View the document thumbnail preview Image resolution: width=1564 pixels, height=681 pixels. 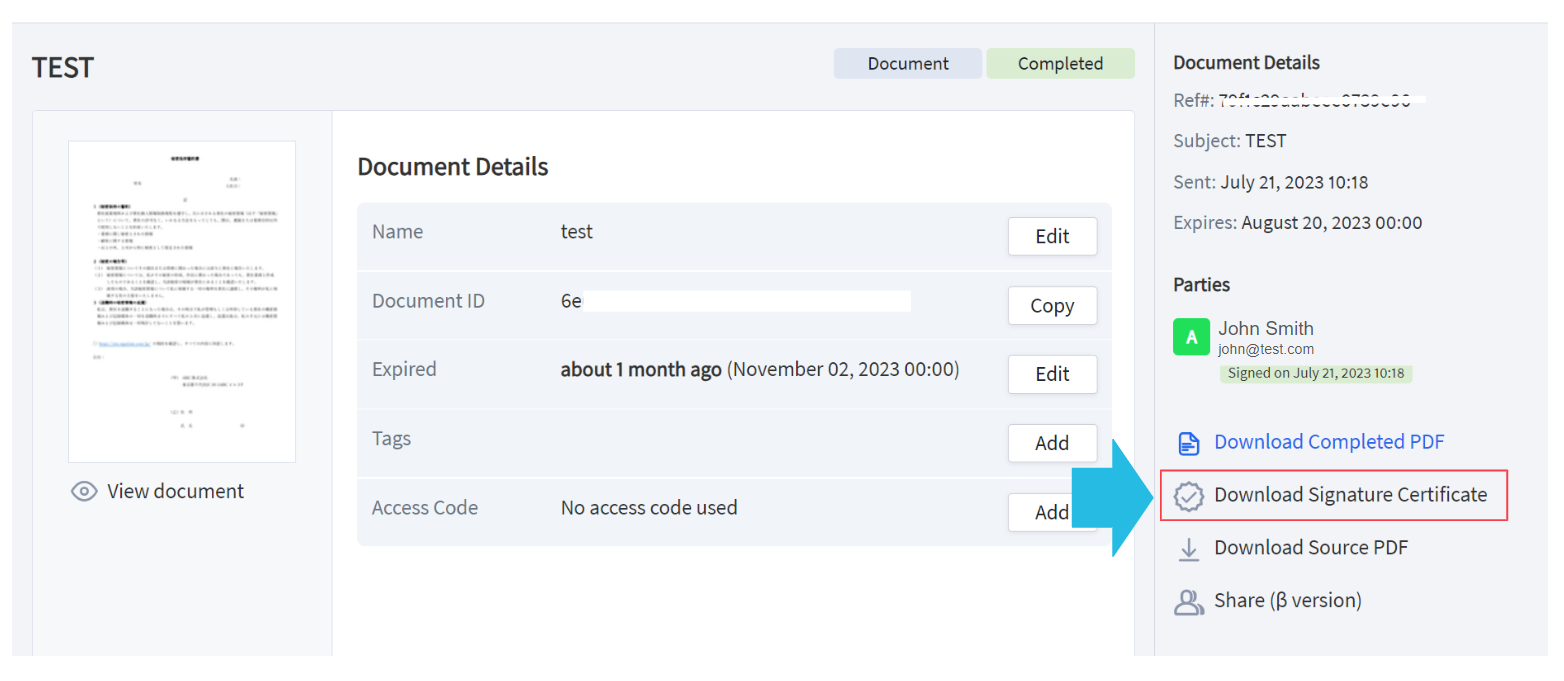point(181,300)
